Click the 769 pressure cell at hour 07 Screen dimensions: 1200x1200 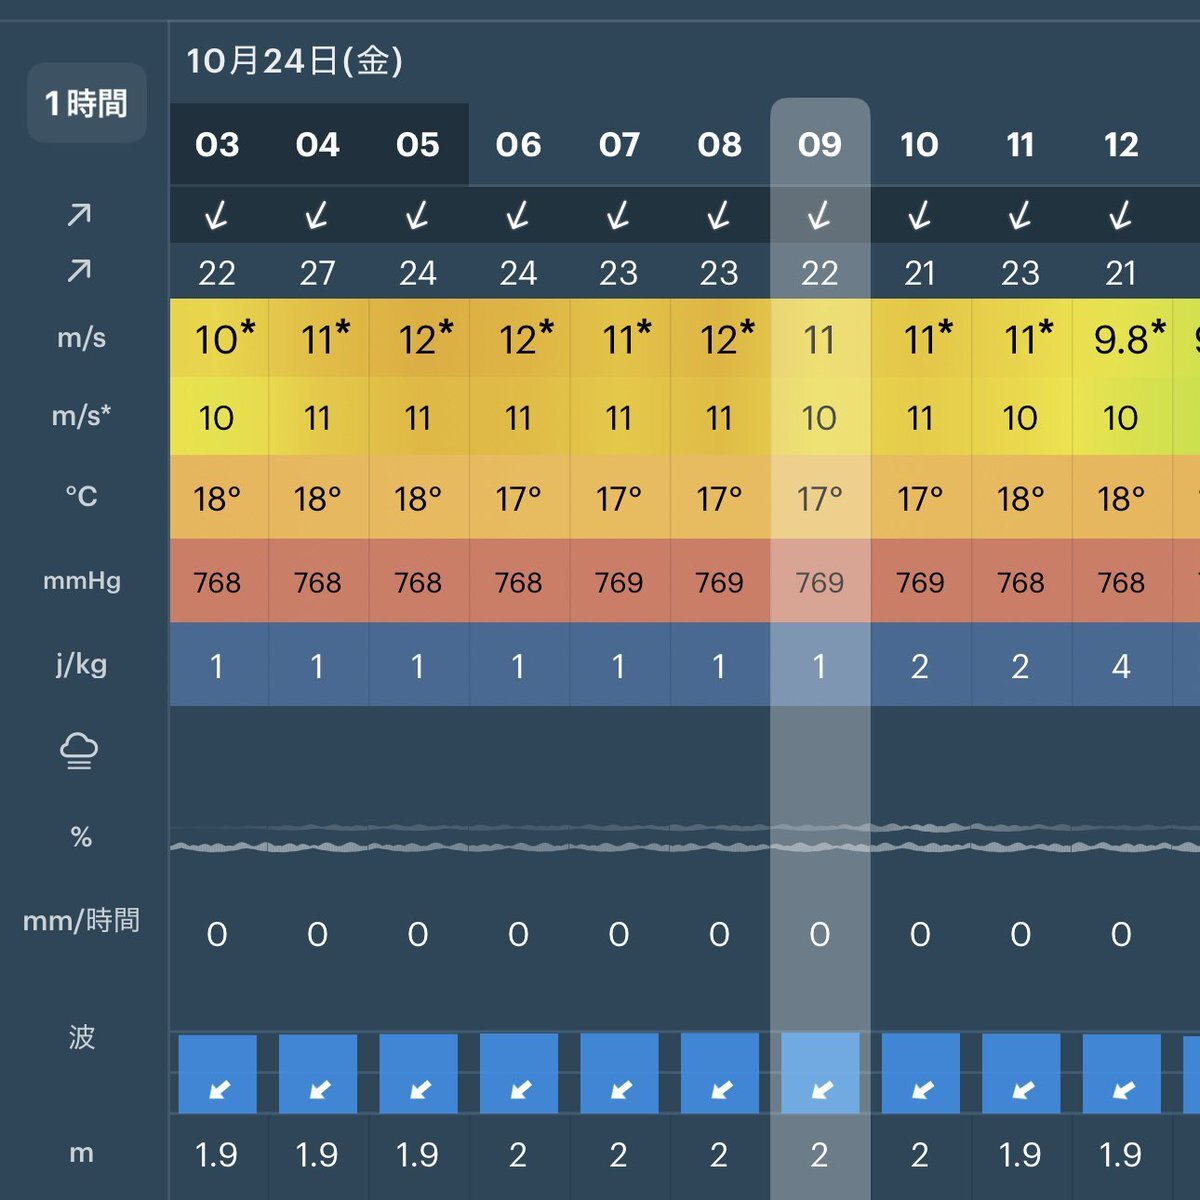[x=619, y=582]
